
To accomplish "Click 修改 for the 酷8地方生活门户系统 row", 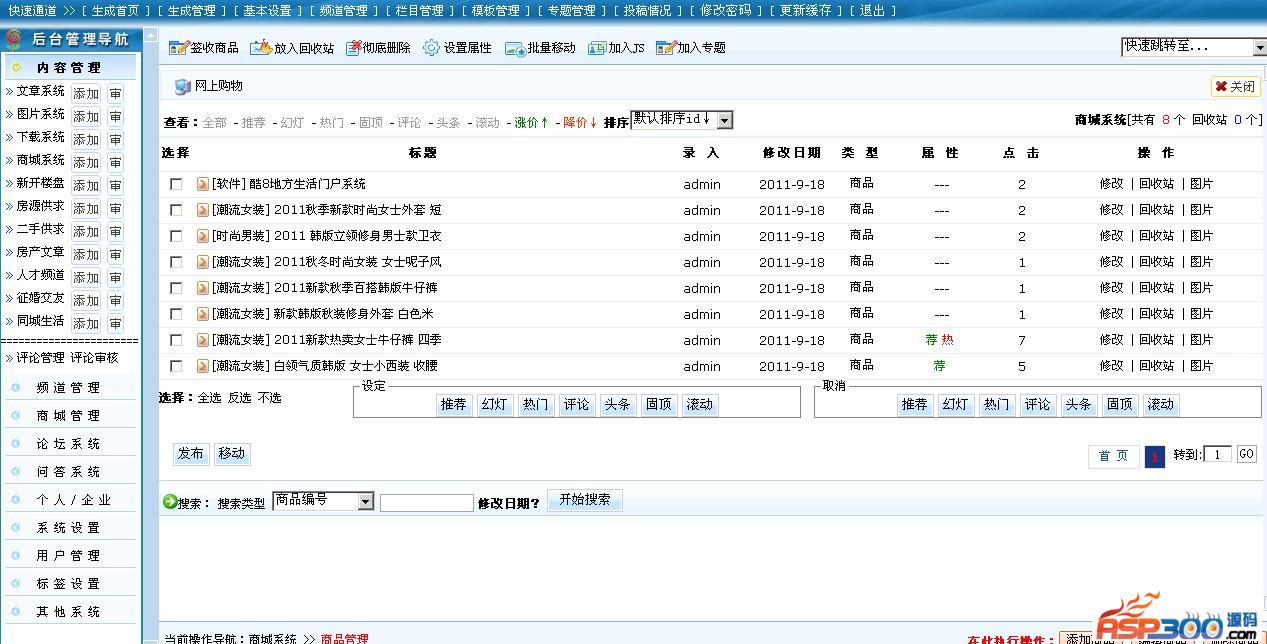I will (1112, 184).
